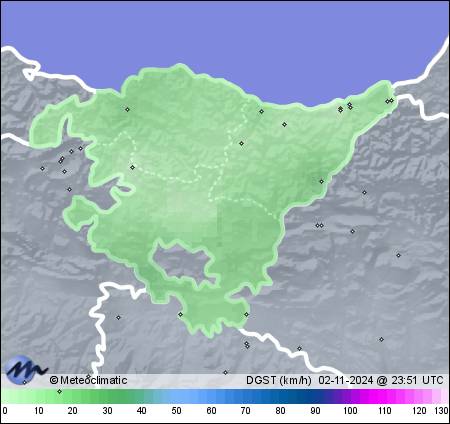
Task: Select the twin markers in the gray area east of the green zone
Action: click(x=319, y=225)
